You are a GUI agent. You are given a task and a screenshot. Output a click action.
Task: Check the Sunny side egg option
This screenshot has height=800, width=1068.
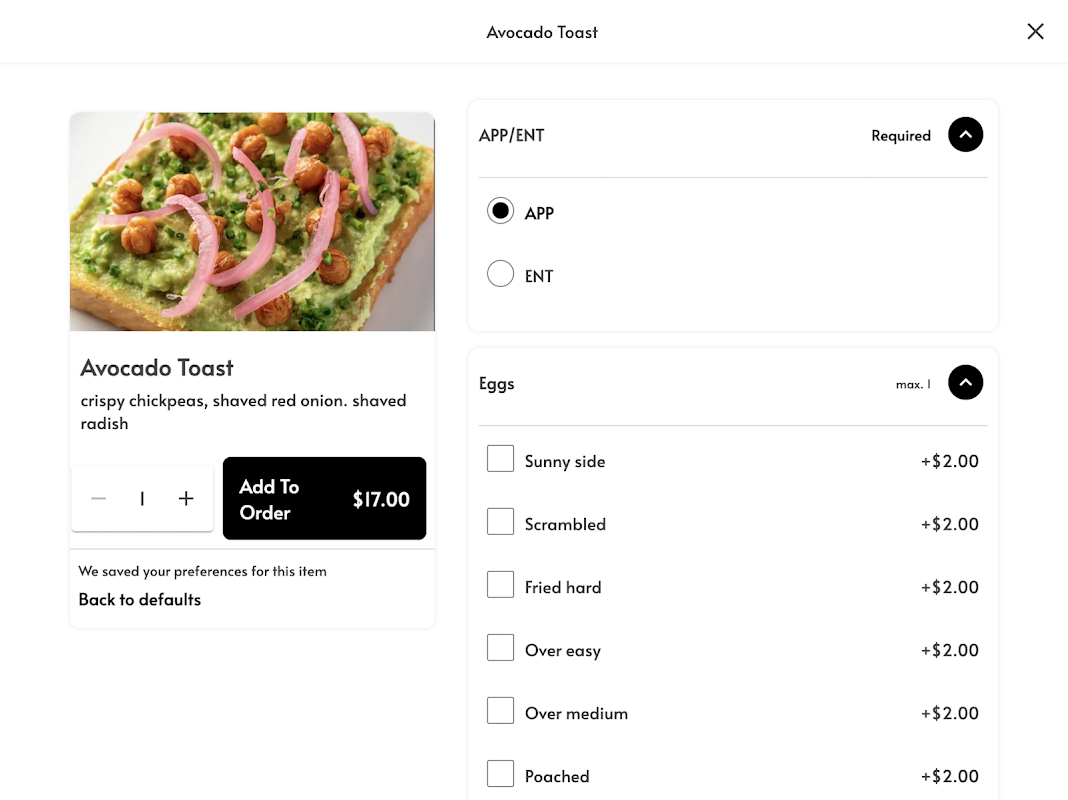pos(500,459)
